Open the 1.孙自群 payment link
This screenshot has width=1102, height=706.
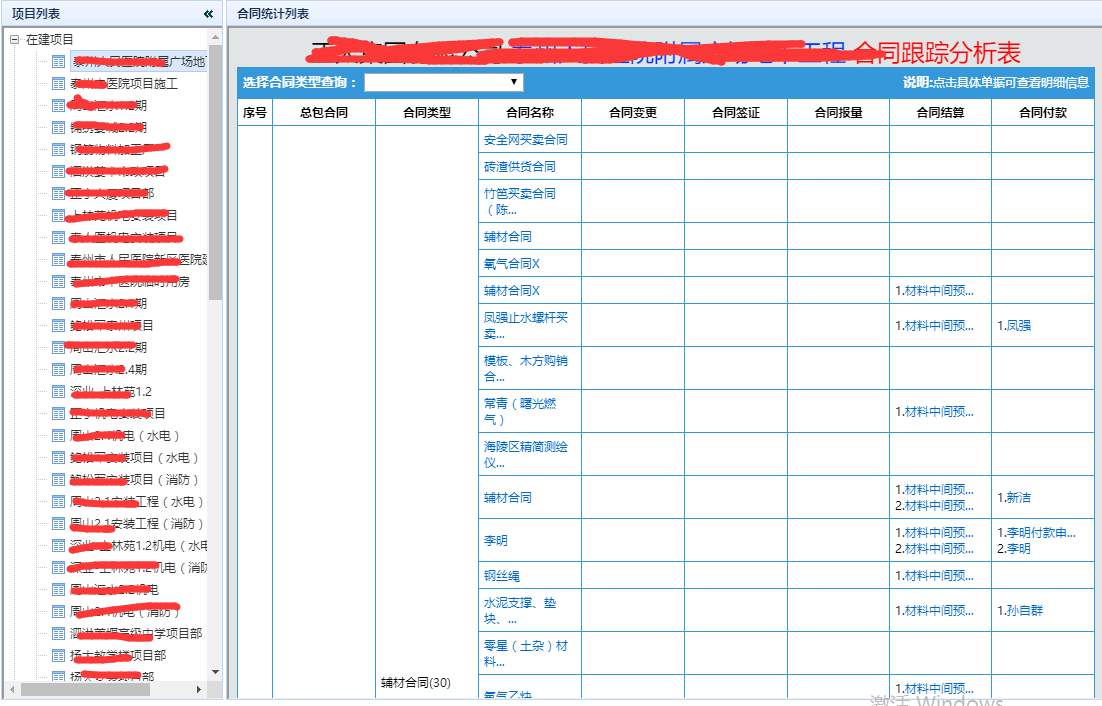pos(1020,610)
